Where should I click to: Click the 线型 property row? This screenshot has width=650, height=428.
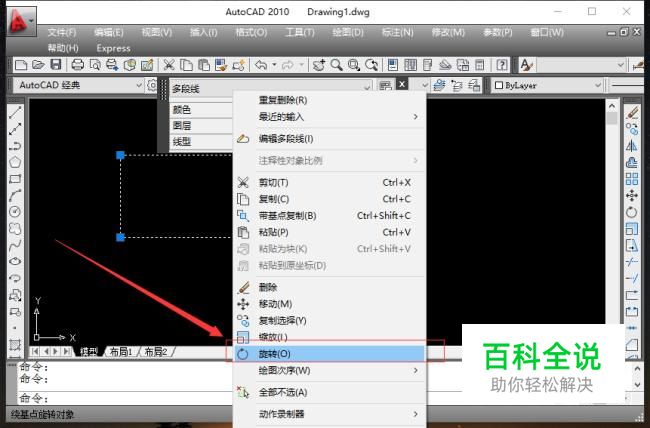point(201,142)
